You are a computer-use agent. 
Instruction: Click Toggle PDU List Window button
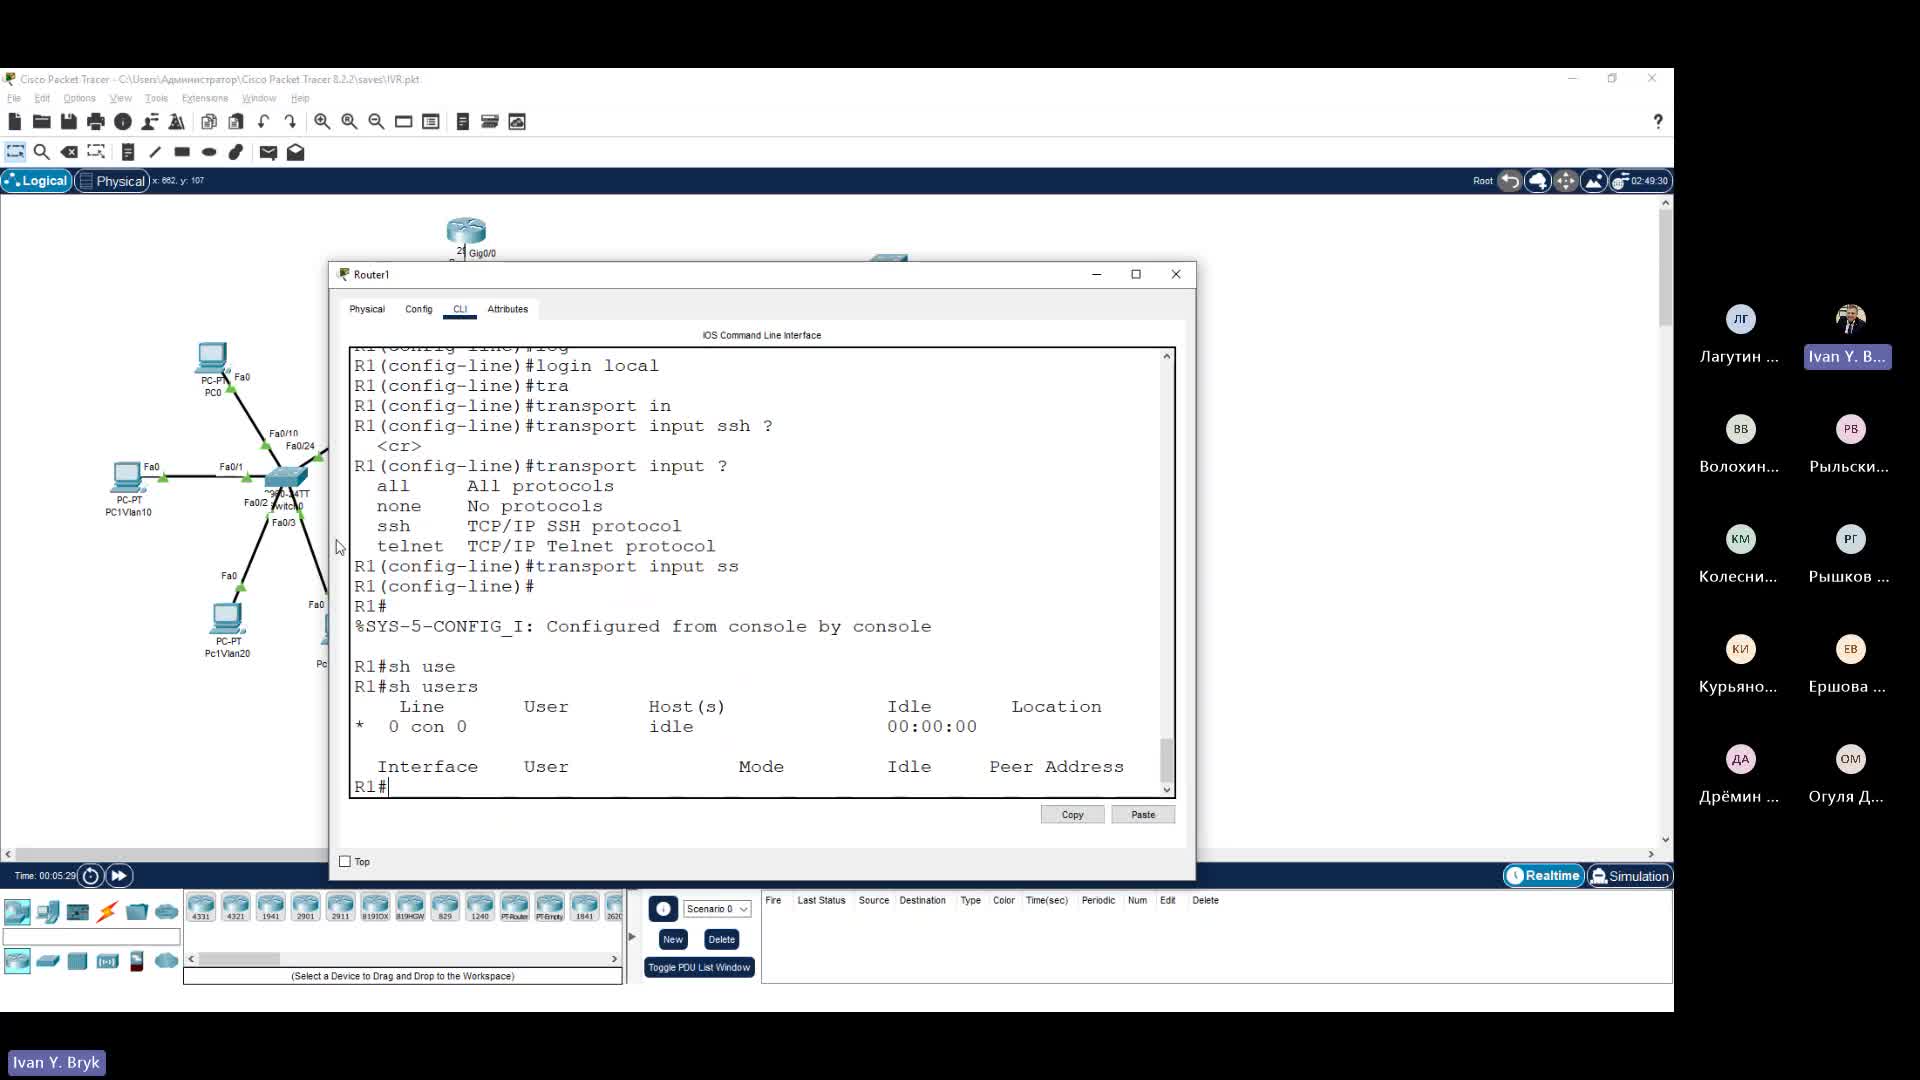(699, 968)
